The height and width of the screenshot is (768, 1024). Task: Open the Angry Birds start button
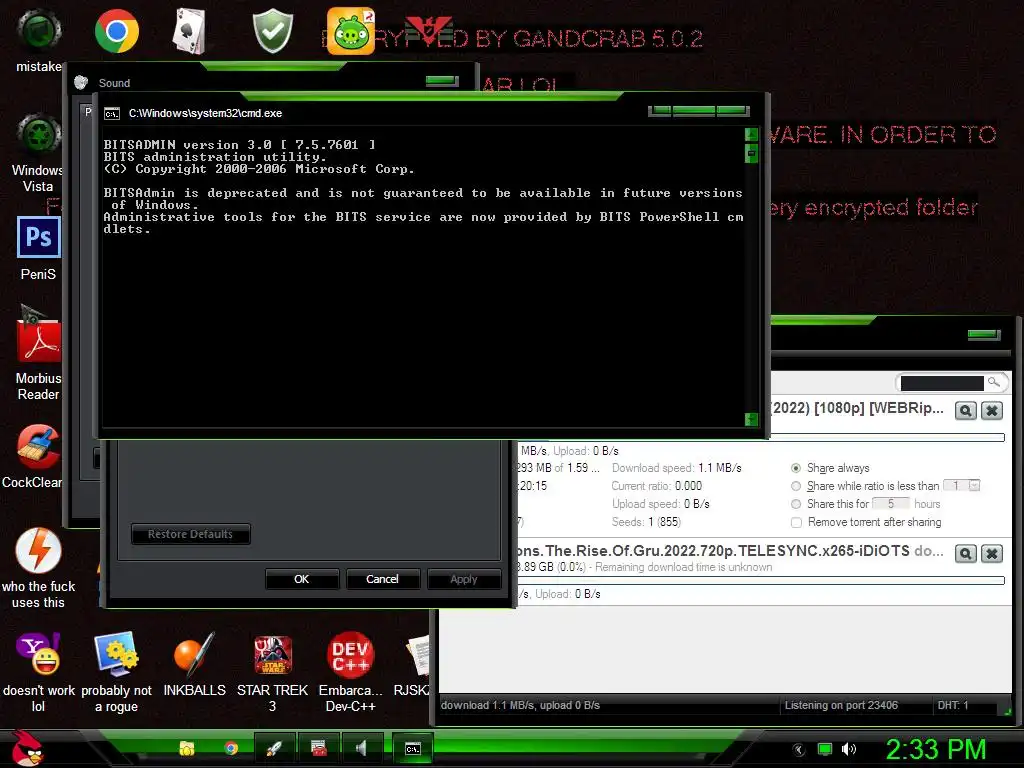click(27, 748)
